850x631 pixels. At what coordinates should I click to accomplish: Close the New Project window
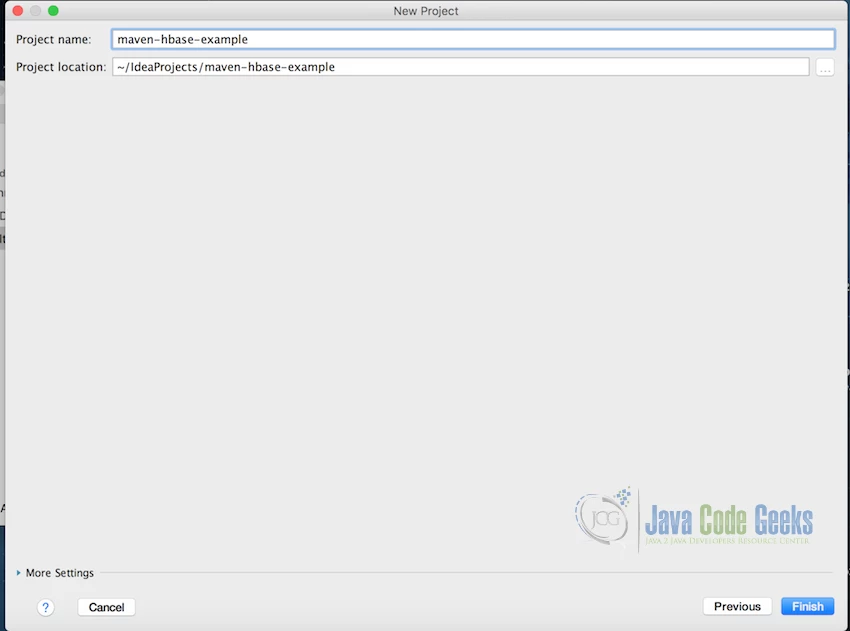tap(17, 10)
